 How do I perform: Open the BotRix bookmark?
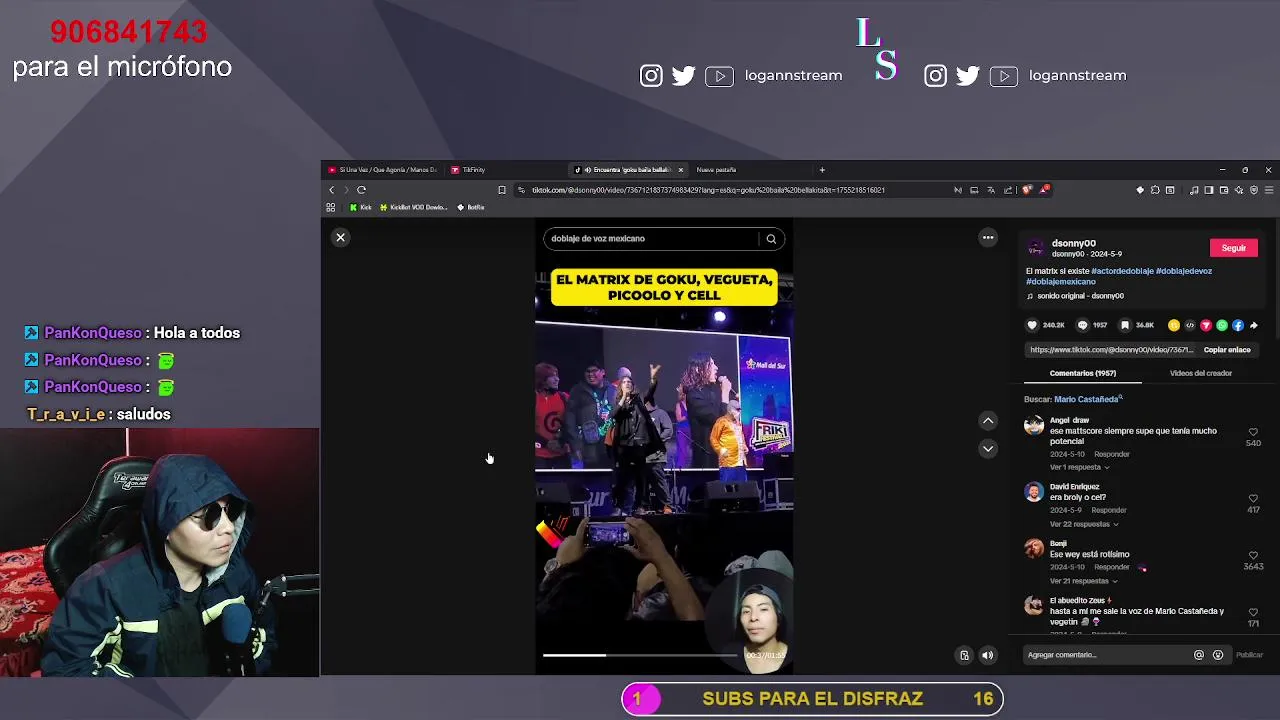click(470, 207)
